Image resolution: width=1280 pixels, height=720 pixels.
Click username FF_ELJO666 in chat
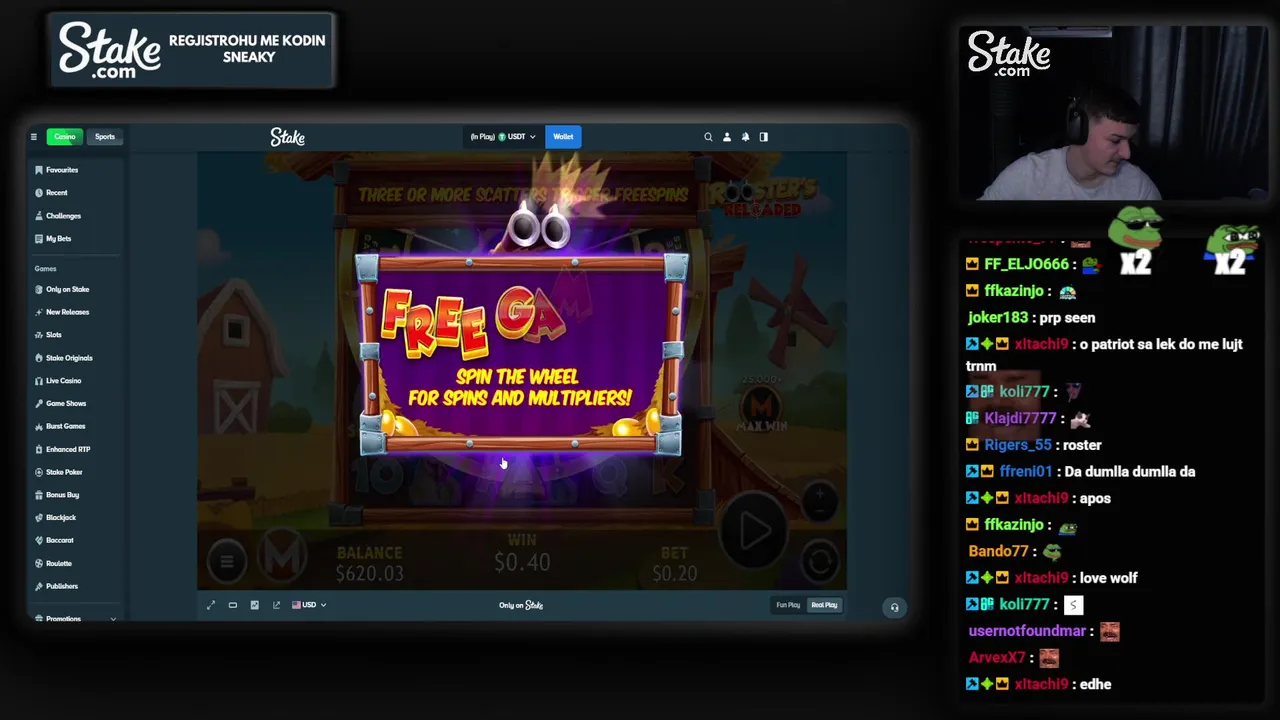pos(1026,264)
